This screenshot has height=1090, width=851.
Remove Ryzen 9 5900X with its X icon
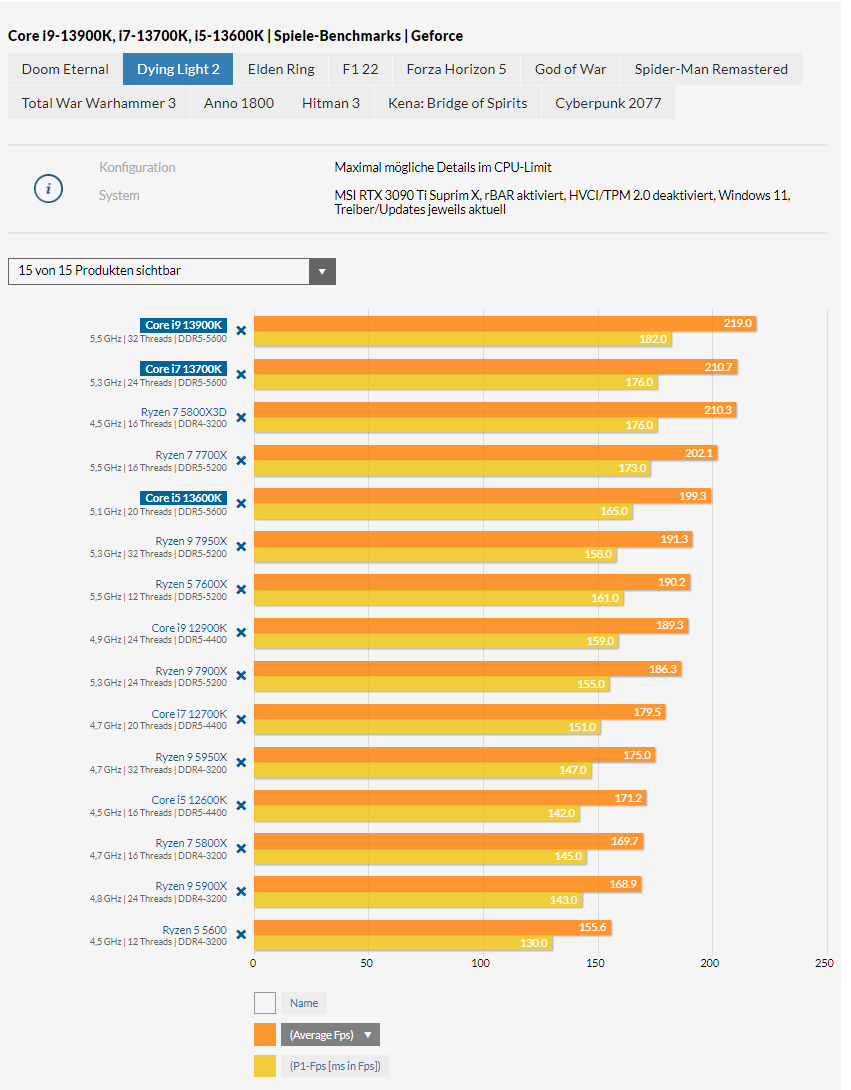pos(241,892)
